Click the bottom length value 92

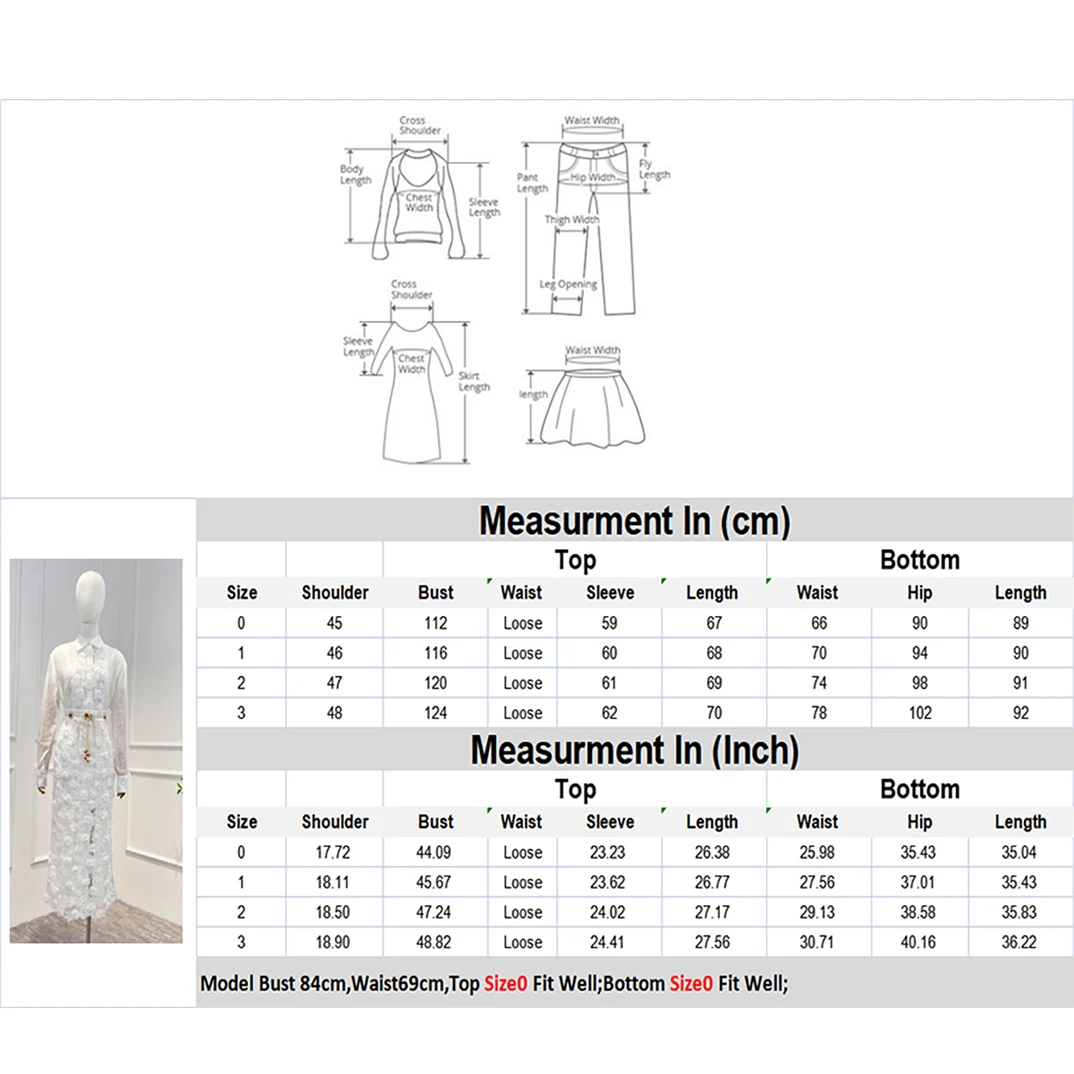[x=1021, y=714]
